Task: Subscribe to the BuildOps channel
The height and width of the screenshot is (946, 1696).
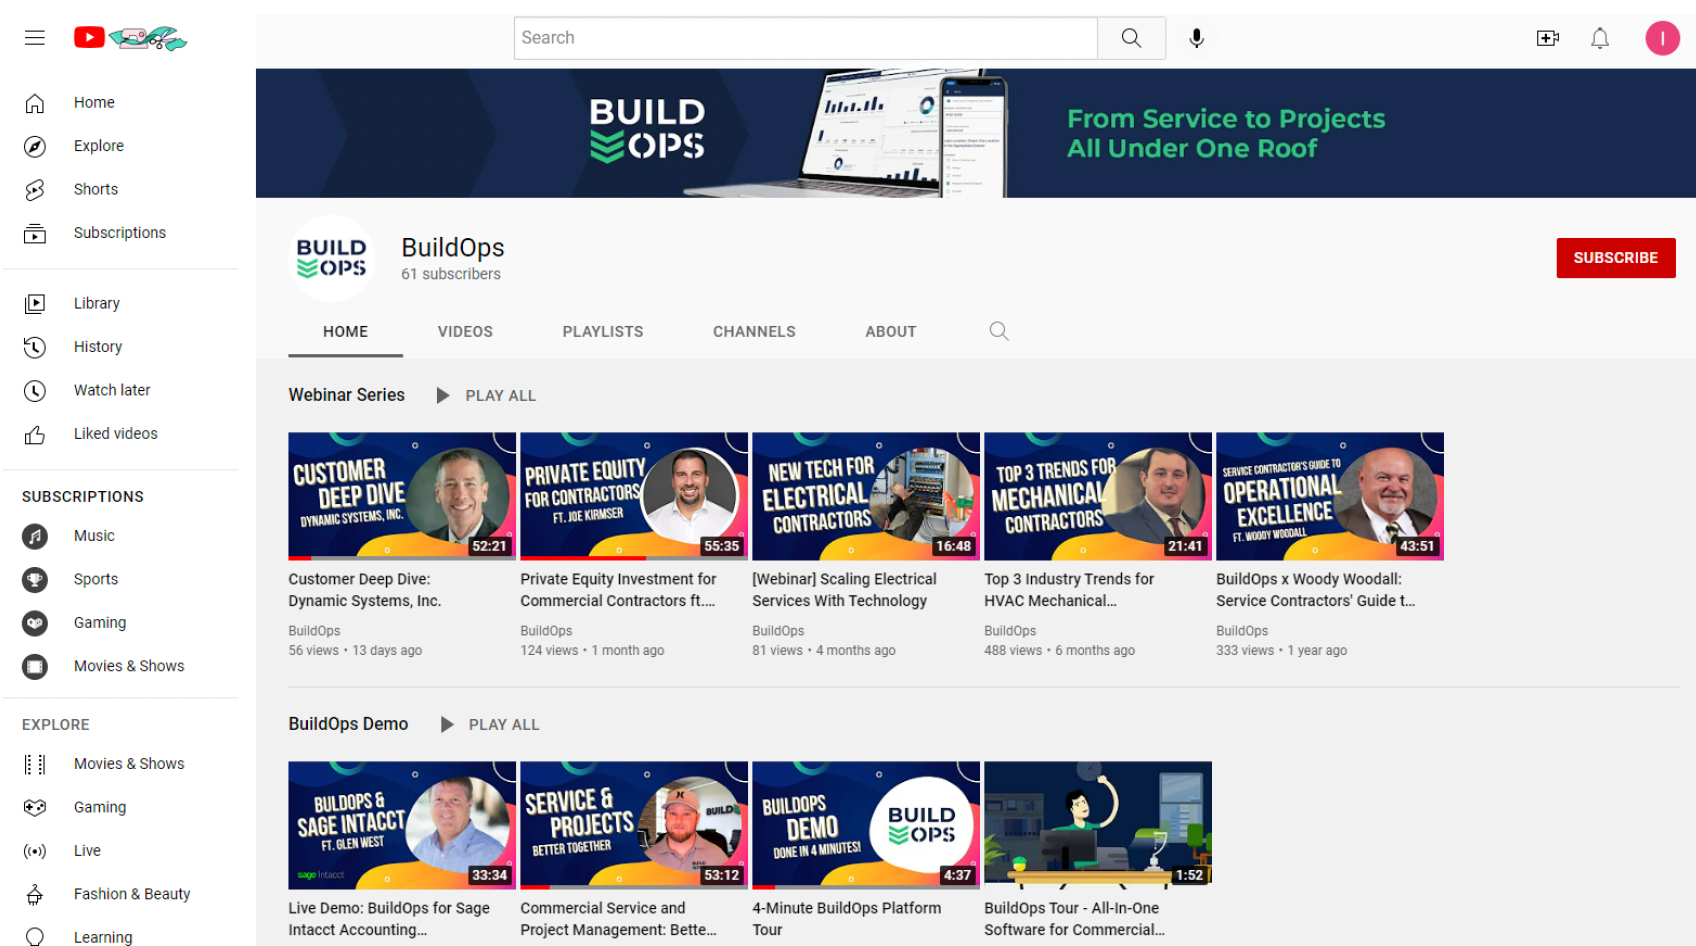Action: coord(1615,258)
